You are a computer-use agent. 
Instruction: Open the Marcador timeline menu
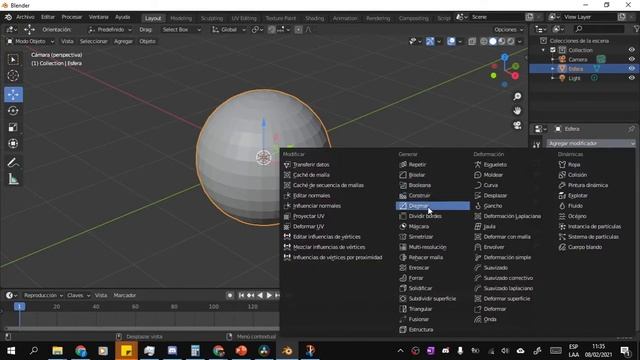pyautogui.click(x=124, y=295)
